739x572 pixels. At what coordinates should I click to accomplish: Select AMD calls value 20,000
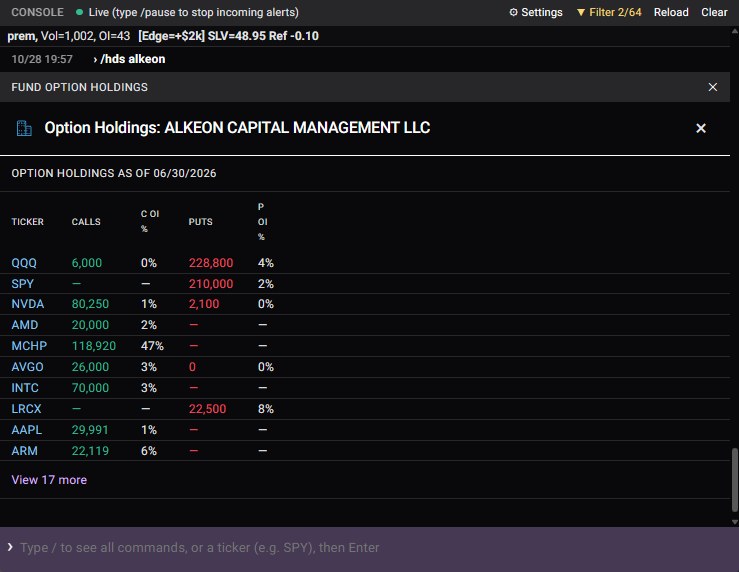coord(90,325)
